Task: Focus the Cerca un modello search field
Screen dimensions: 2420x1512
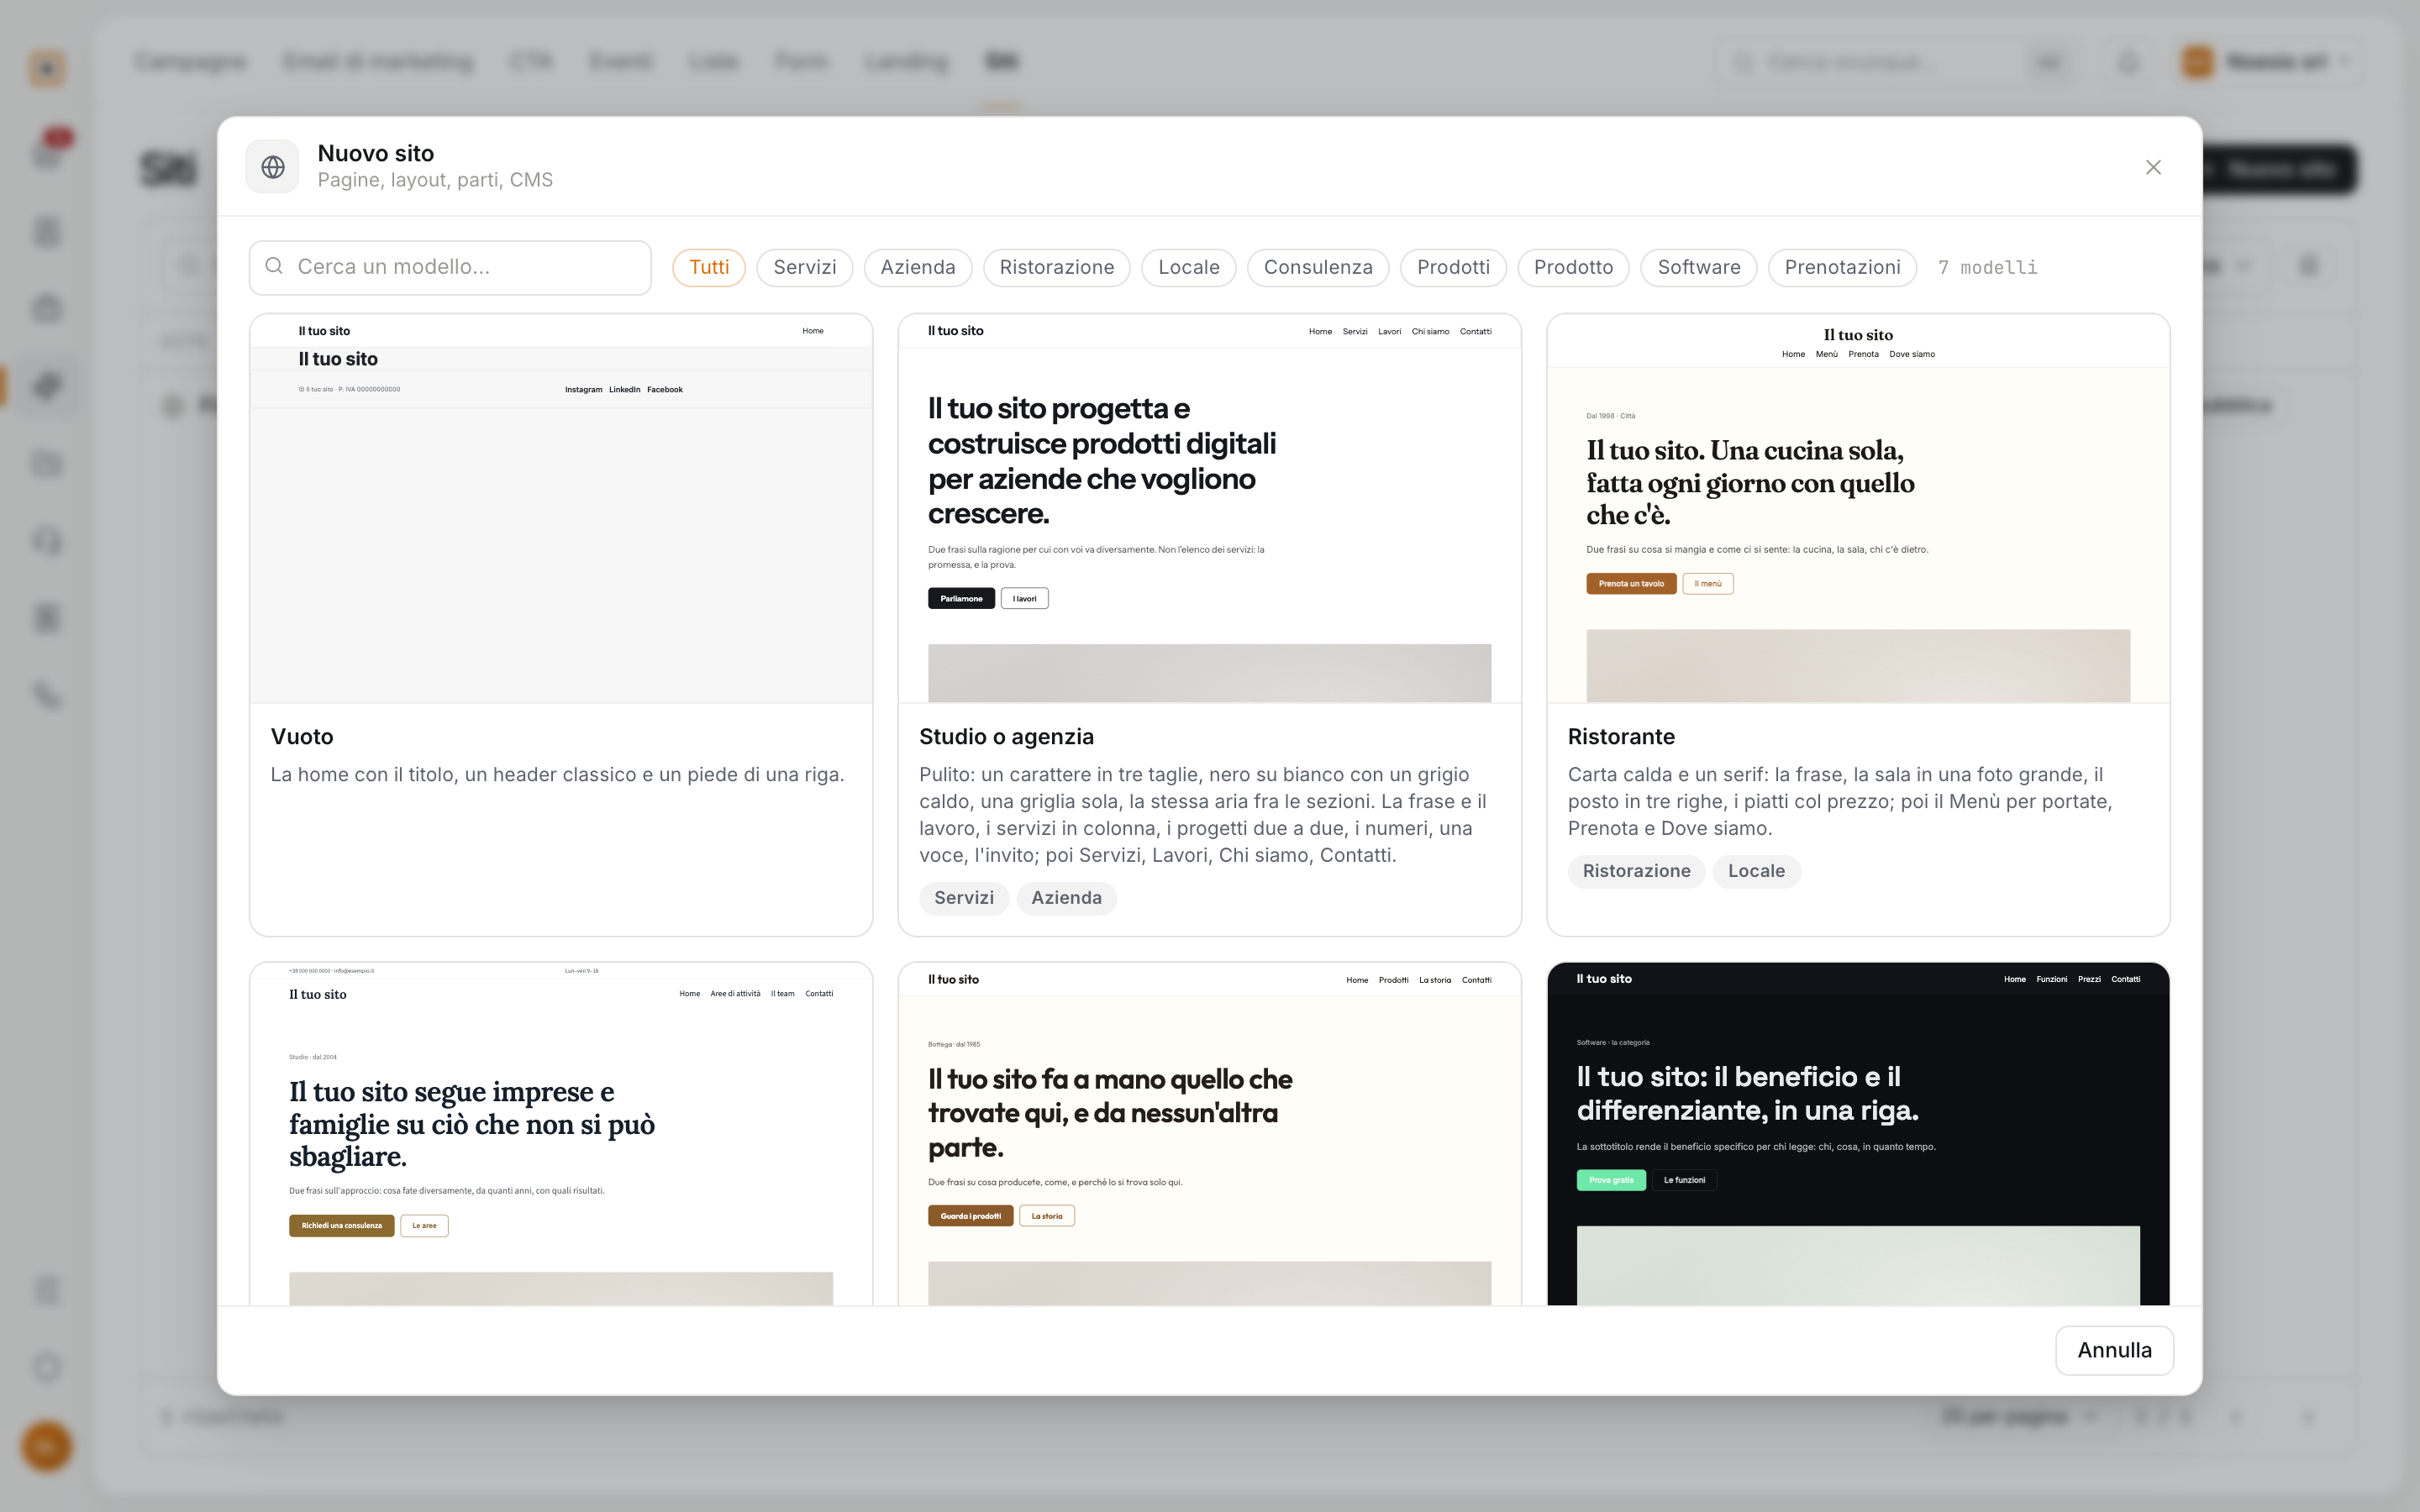Action: coord(450,267)
